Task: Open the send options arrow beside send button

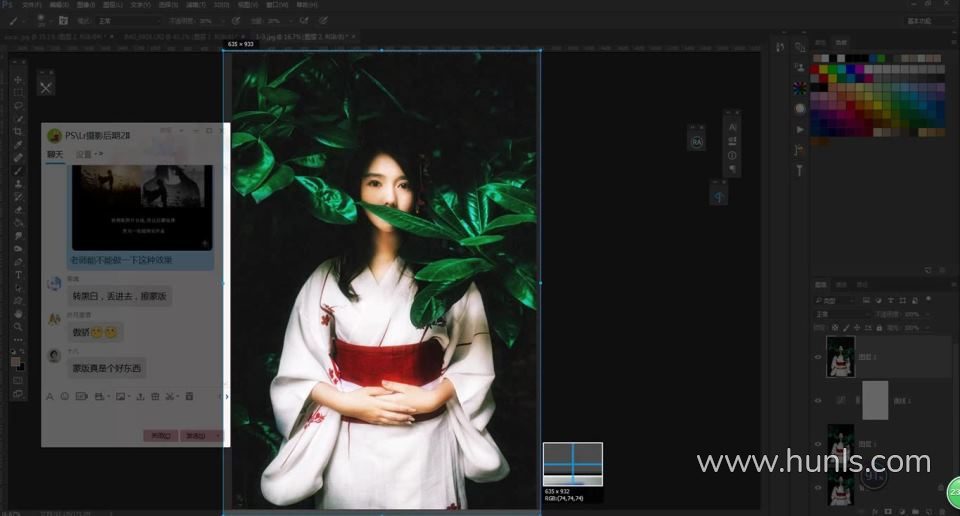Action: pyautogui.click(x=218, y=436)
